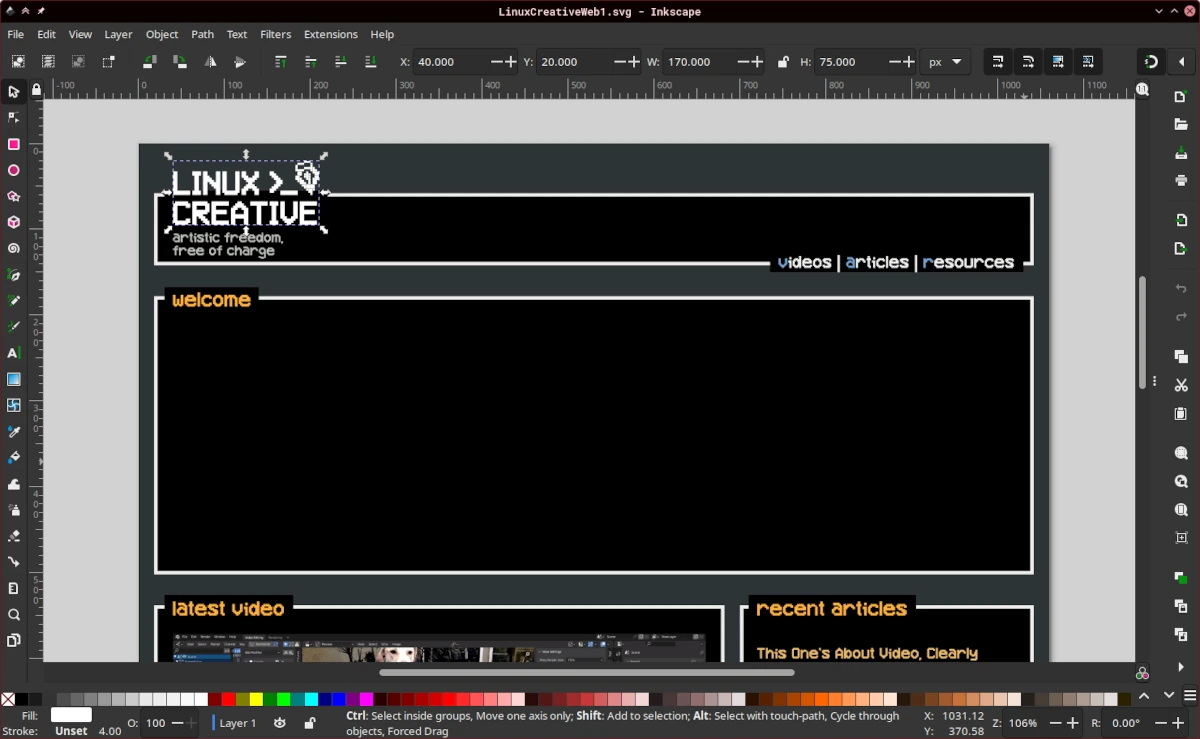Toggle snapping on or off
Viewport: 1200px width, 739px height.
point(1151,62)
